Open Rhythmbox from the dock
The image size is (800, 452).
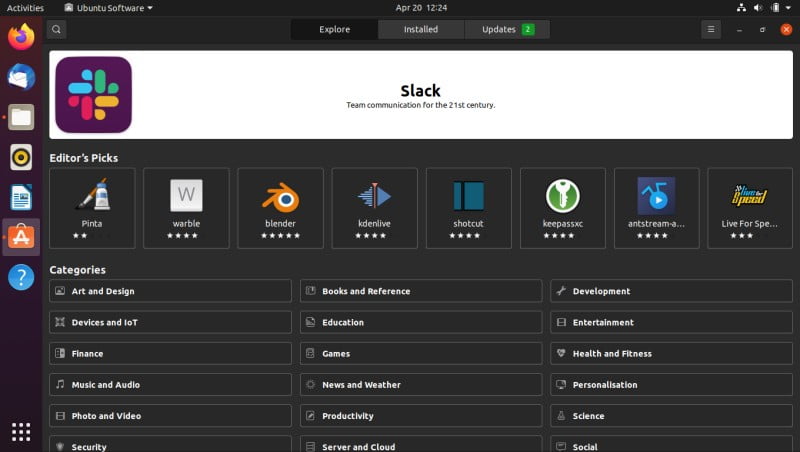point(21,157)
